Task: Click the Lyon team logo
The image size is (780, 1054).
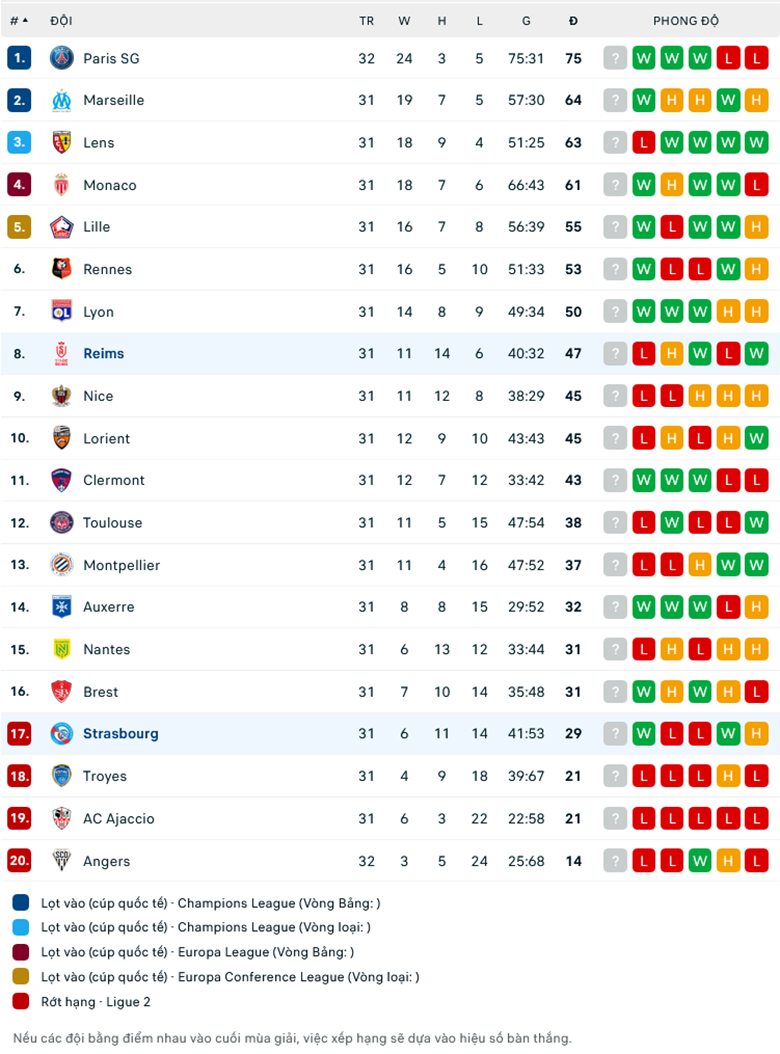Action: (x=62, y=311)
